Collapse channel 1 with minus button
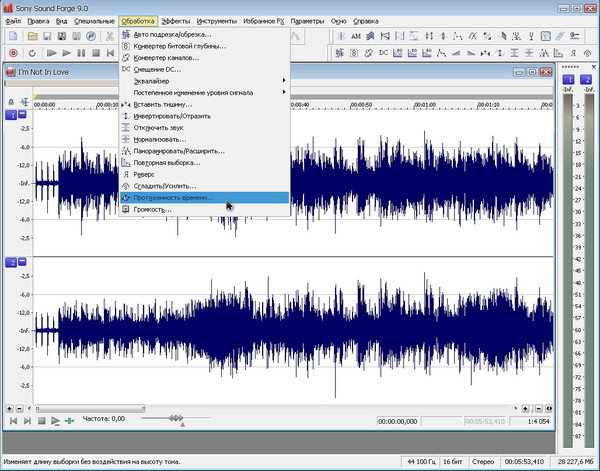Screen dimensions: 600x471 (22, 114)
